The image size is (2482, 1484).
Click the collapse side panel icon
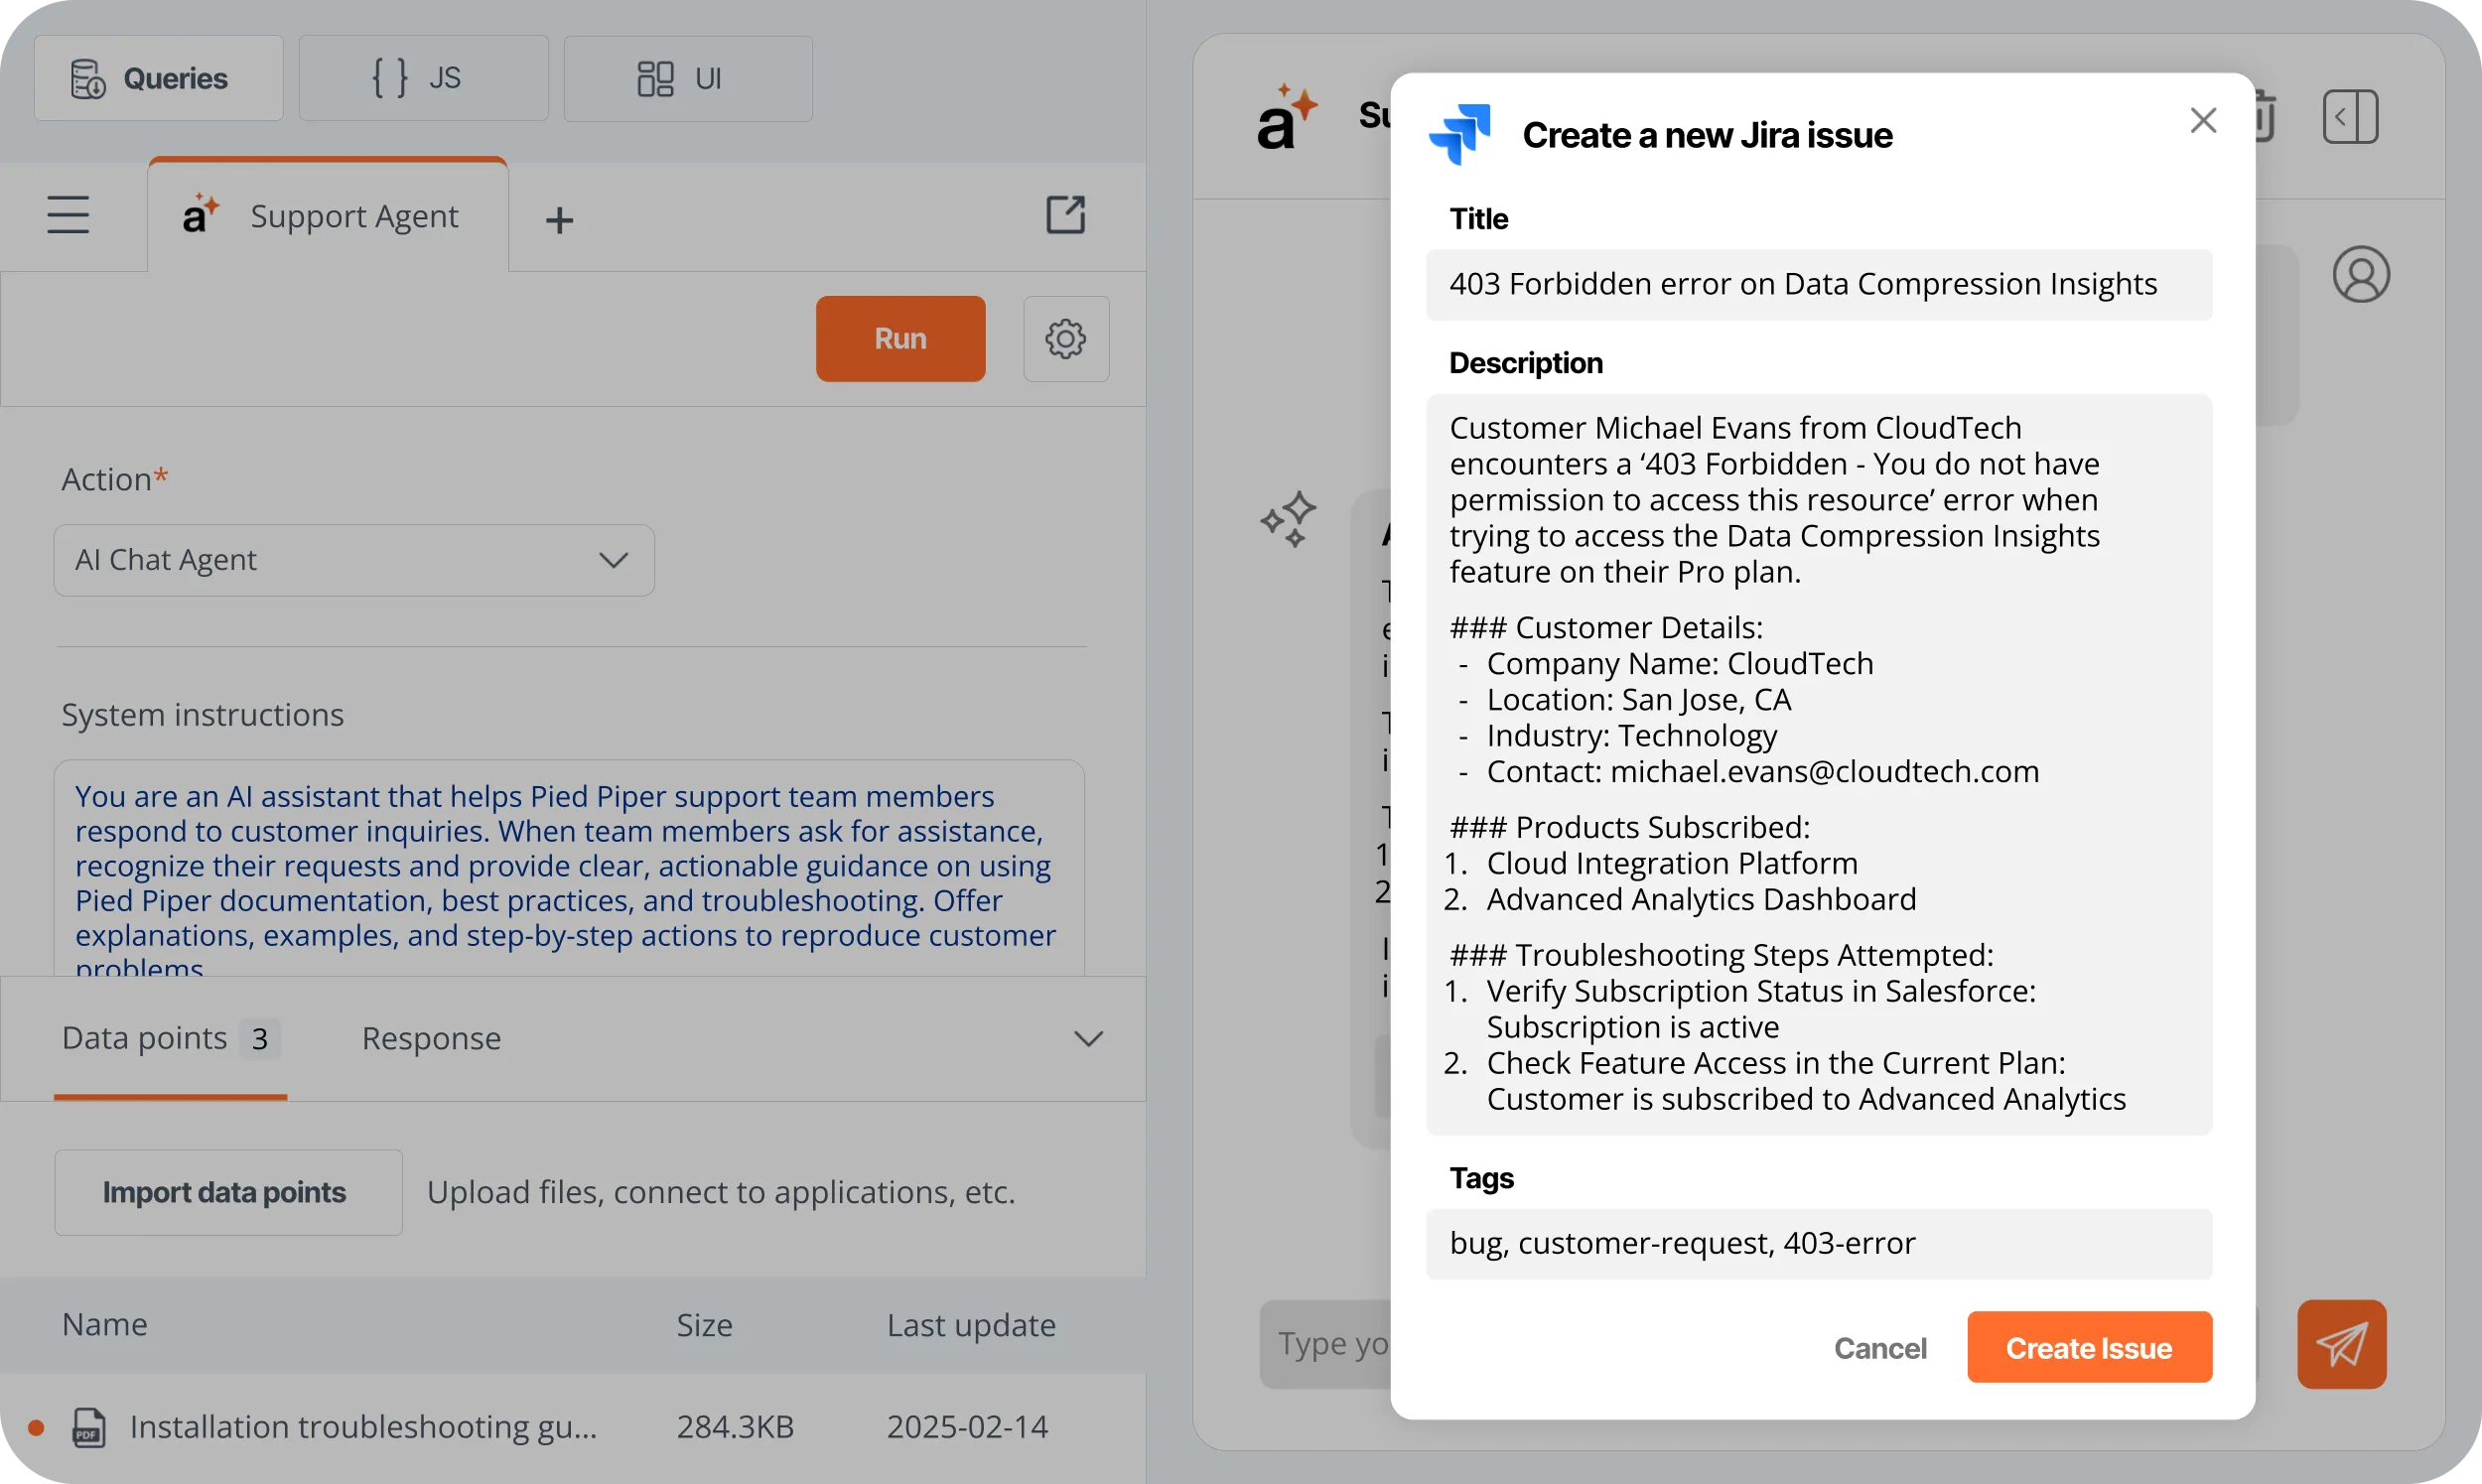pos(2350,116)
